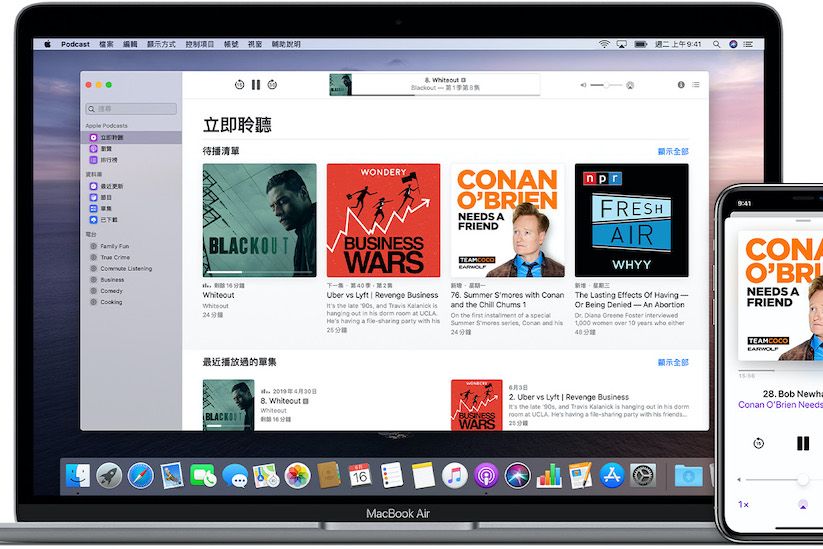Open the episode info icon in toolbar

point(681,85)
